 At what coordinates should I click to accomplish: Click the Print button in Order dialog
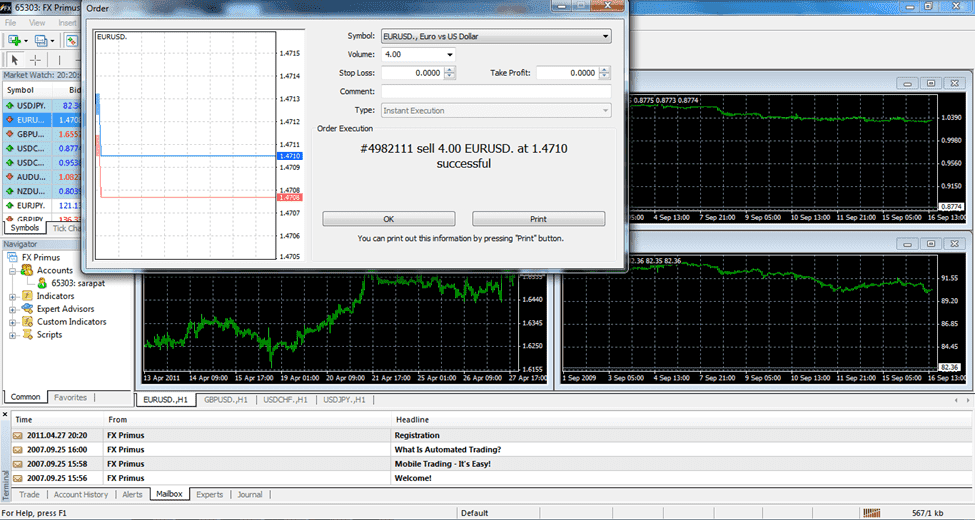(x=538, y=219)
